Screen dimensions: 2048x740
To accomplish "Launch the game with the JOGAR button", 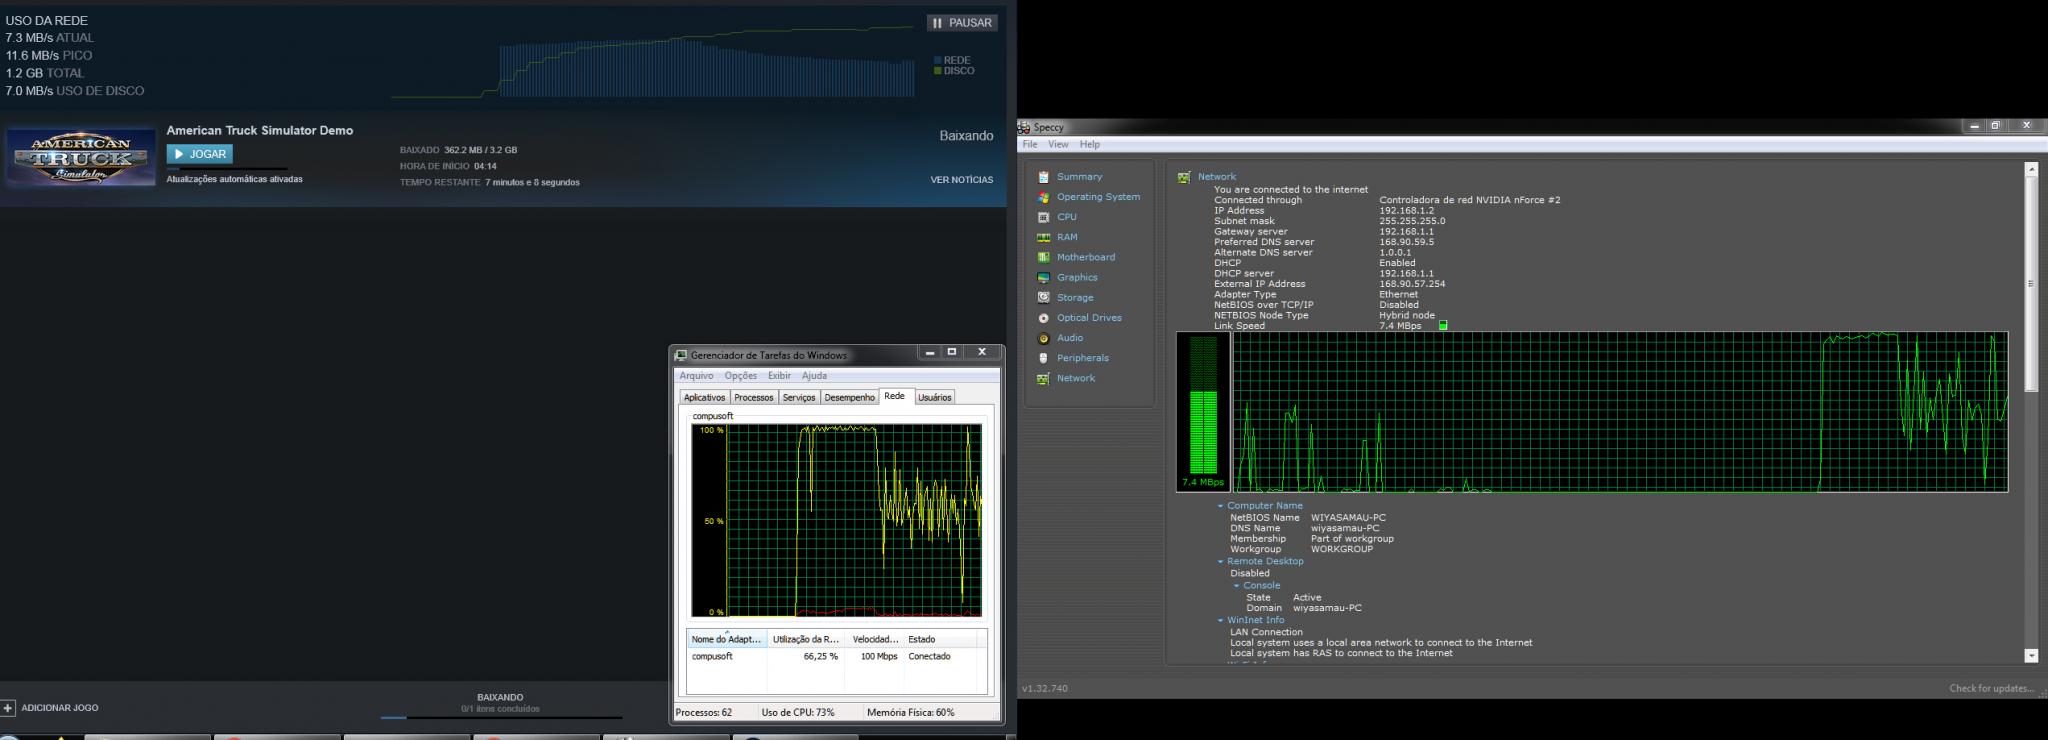I will (200, 154).
